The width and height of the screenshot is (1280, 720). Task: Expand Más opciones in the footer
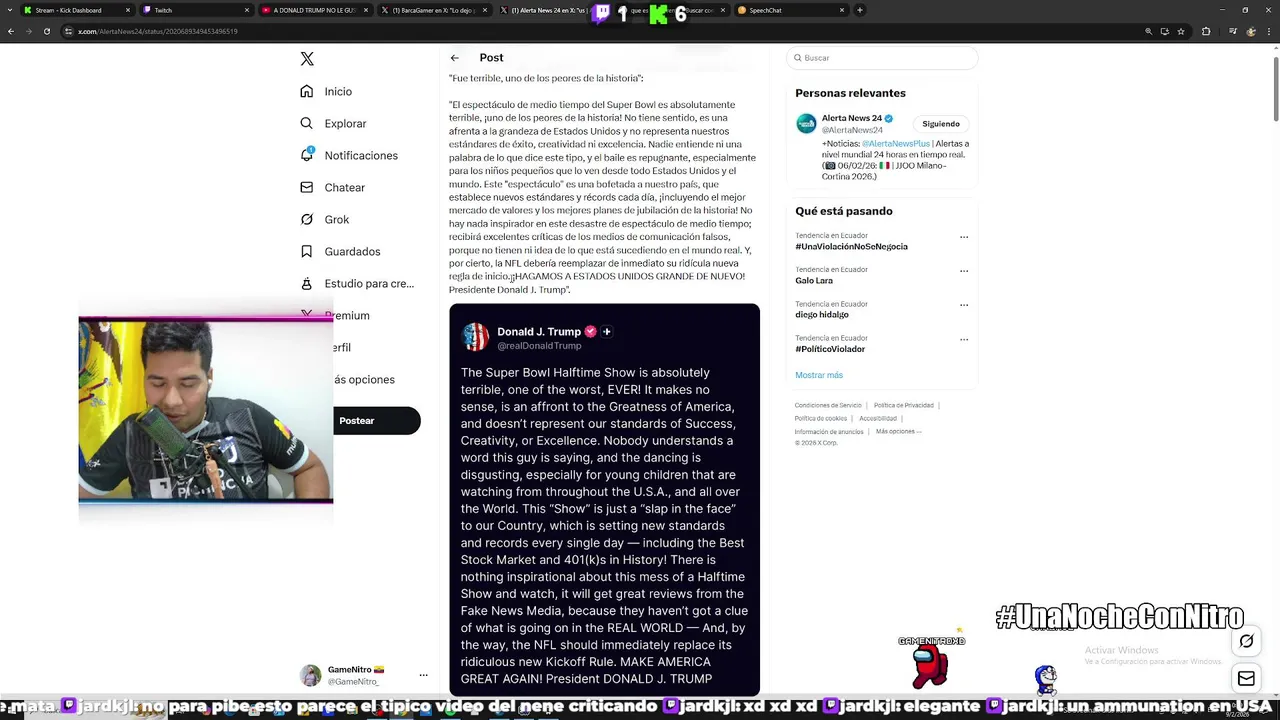coord(898,431)
